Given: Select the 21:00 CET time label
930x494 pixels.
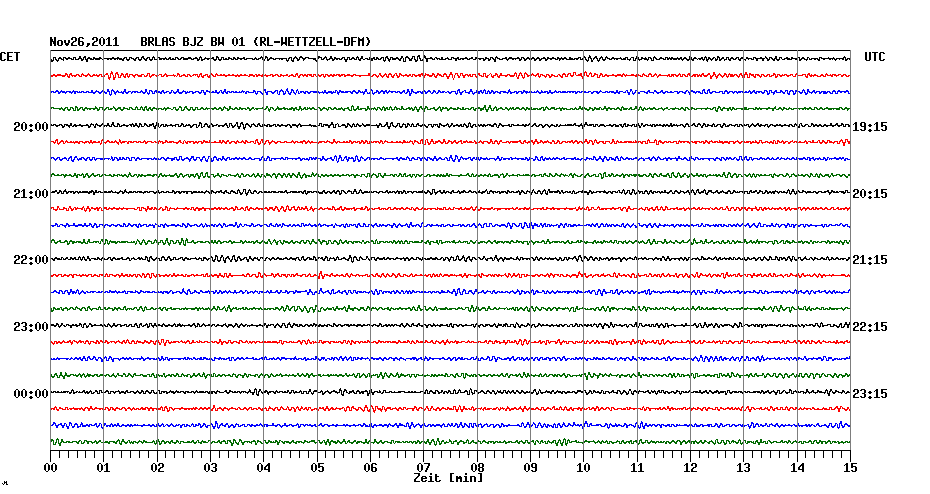Looking at the screenshot, I should tap(31, 193).
